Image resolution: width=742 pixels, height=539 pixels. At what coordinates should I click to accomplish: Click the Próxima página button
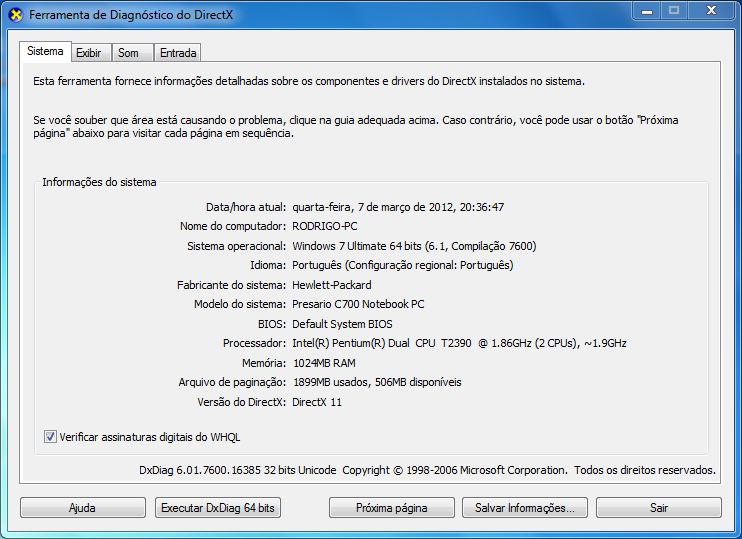392,508
